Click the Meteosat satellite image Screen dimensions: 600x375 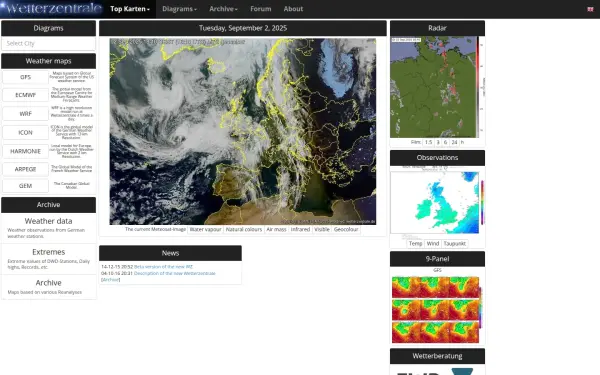(243, 131)
